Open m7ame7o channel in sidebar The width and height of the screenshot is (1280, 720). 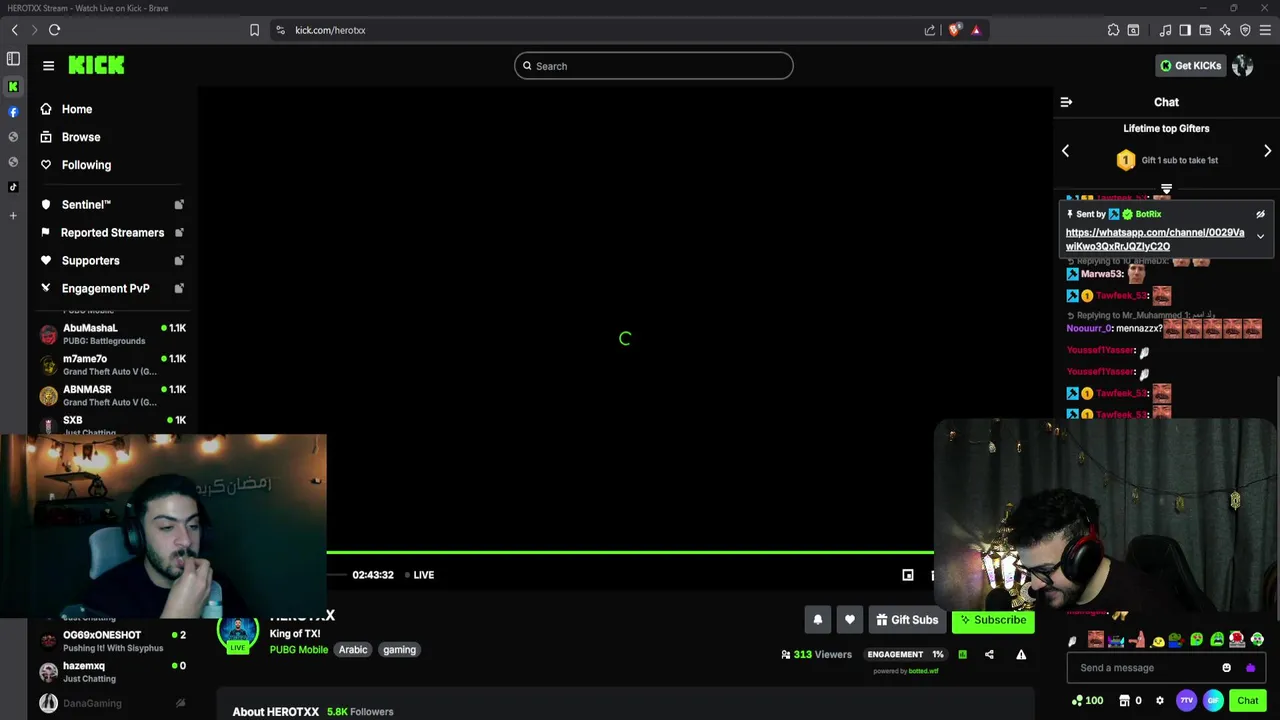tap(112, 365)
